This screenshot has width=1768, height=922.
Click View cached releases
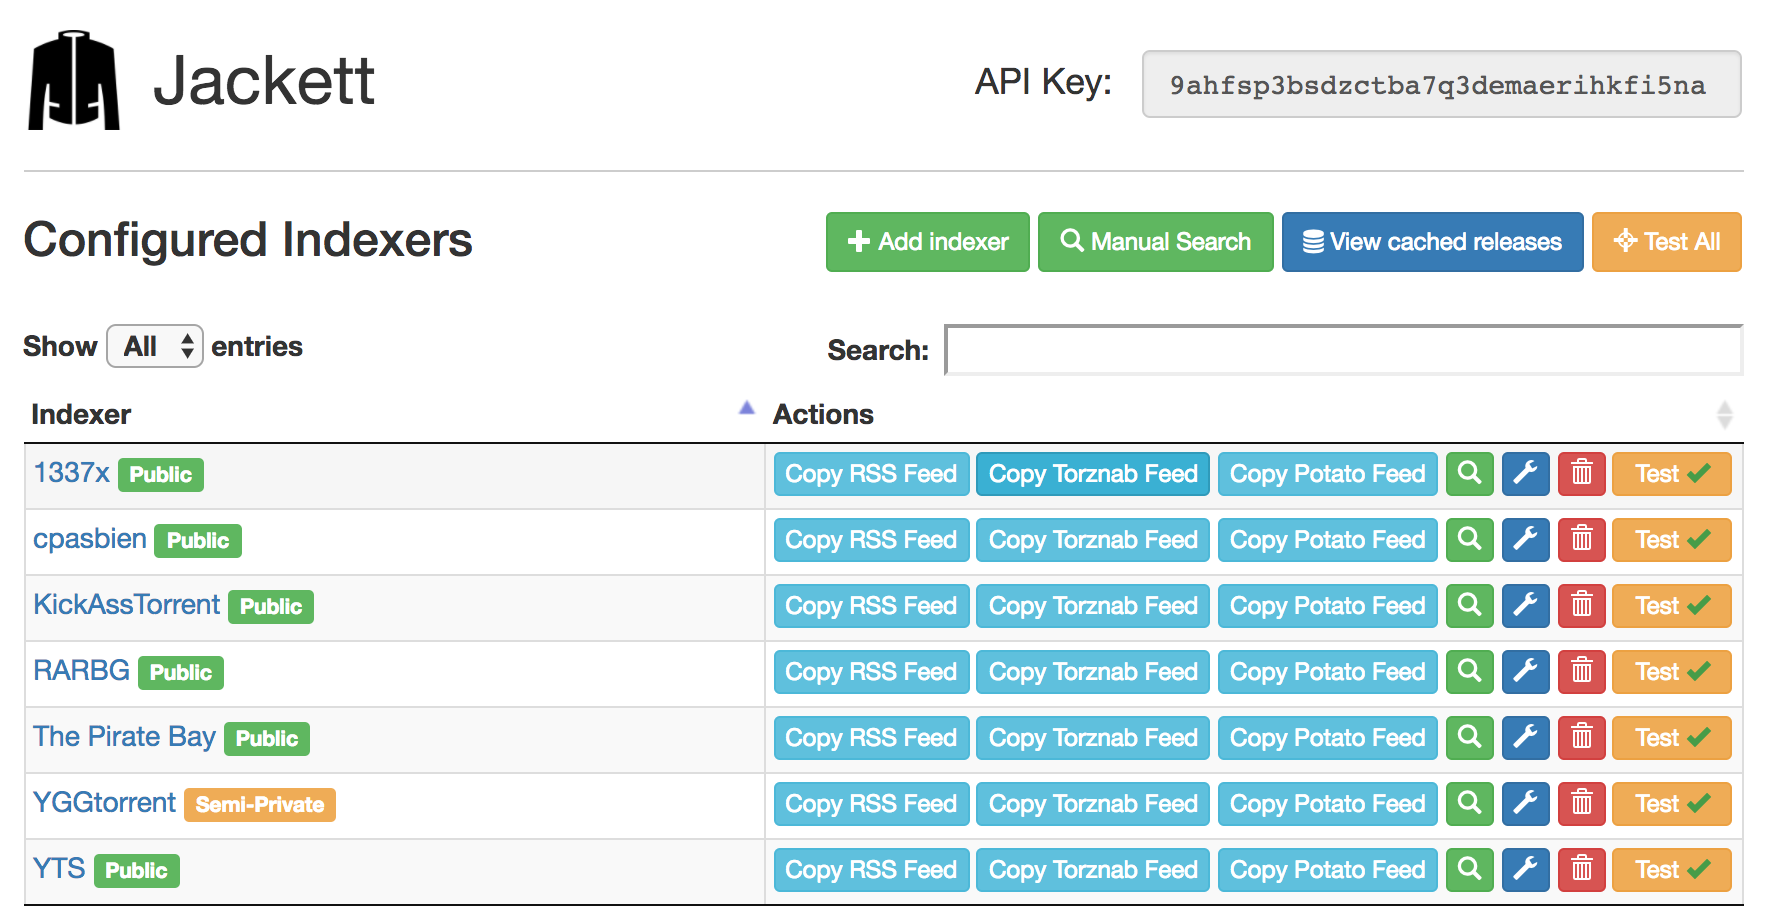click(1432, 242)
